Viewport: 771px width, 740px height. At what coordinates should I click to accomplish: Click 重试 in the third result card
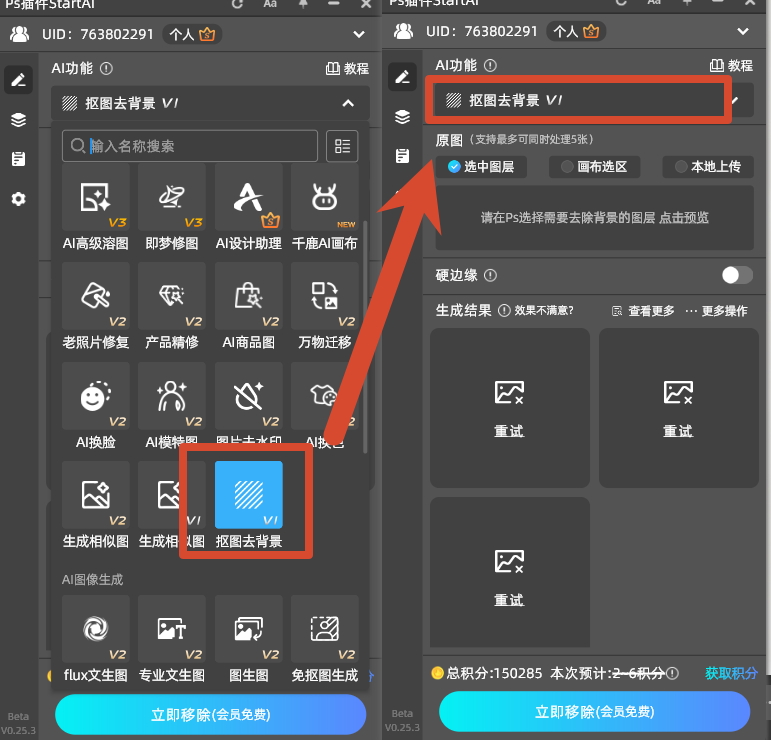(x=509, y=600)
